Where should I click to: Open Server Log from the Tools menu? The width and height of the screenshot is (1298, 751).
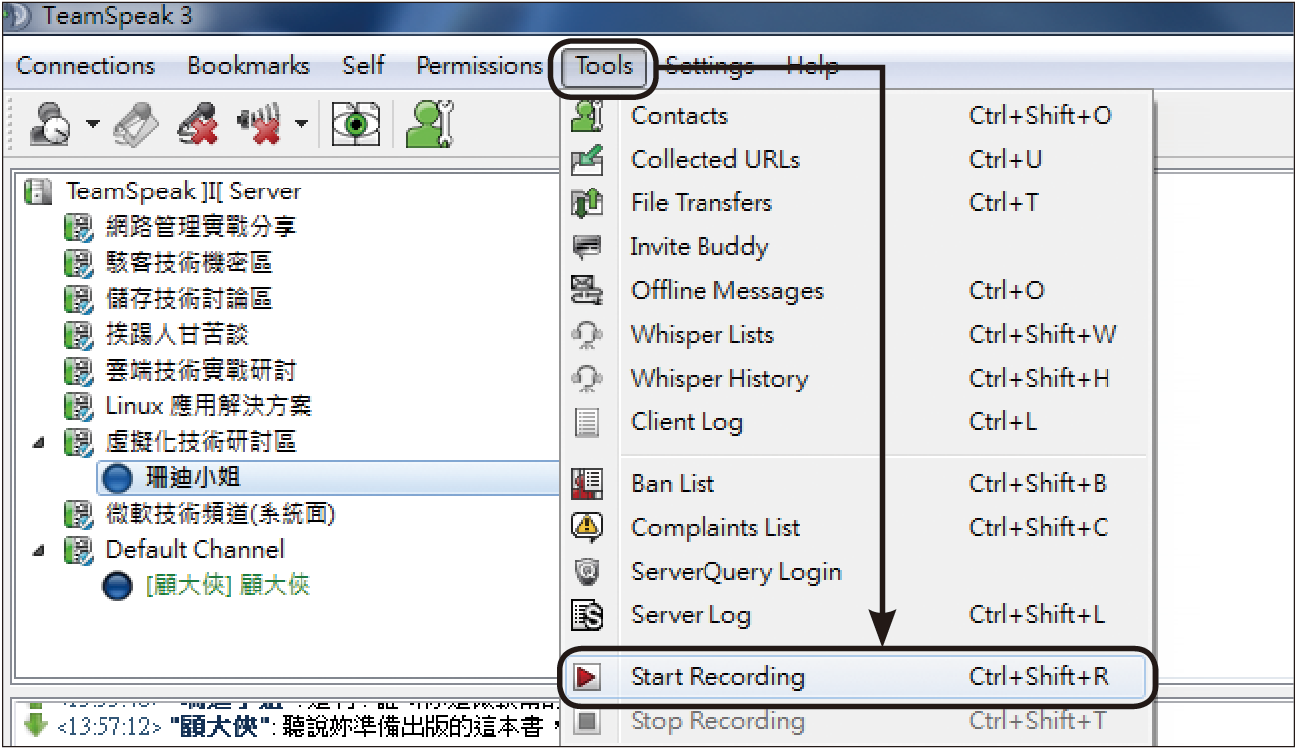[x=858, y=615]
